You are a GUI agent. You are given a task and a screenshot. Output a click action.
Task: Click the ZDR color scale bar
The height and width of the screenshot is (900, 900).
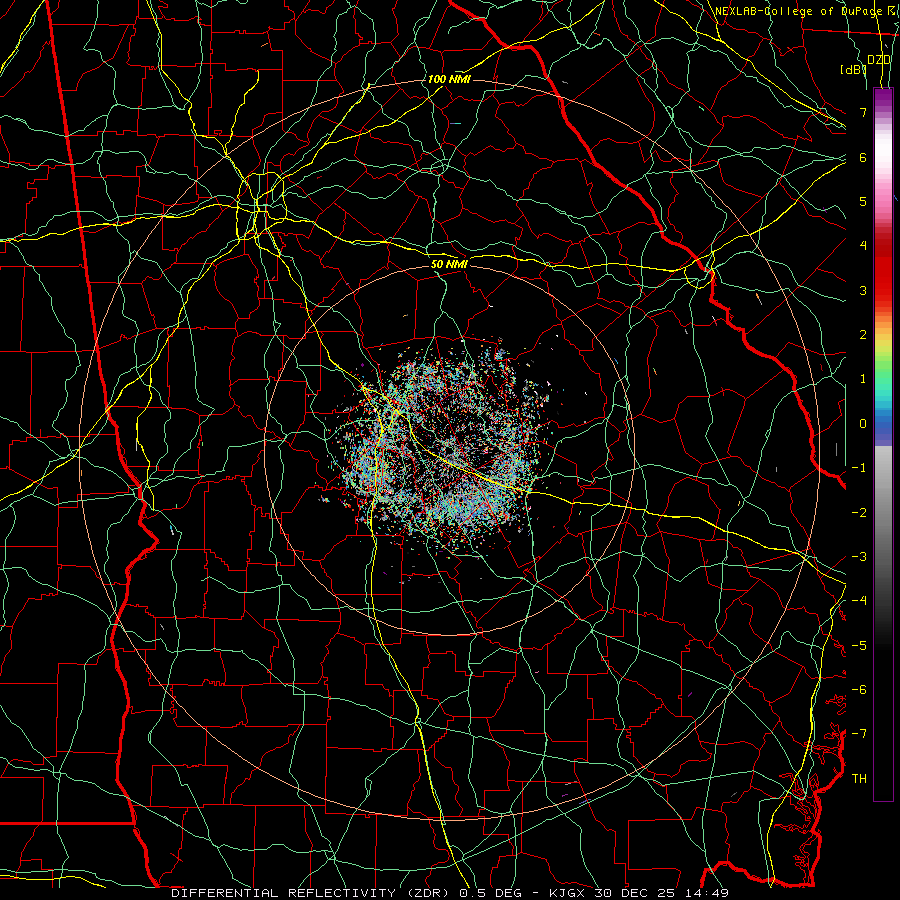(x=883, y=444)
